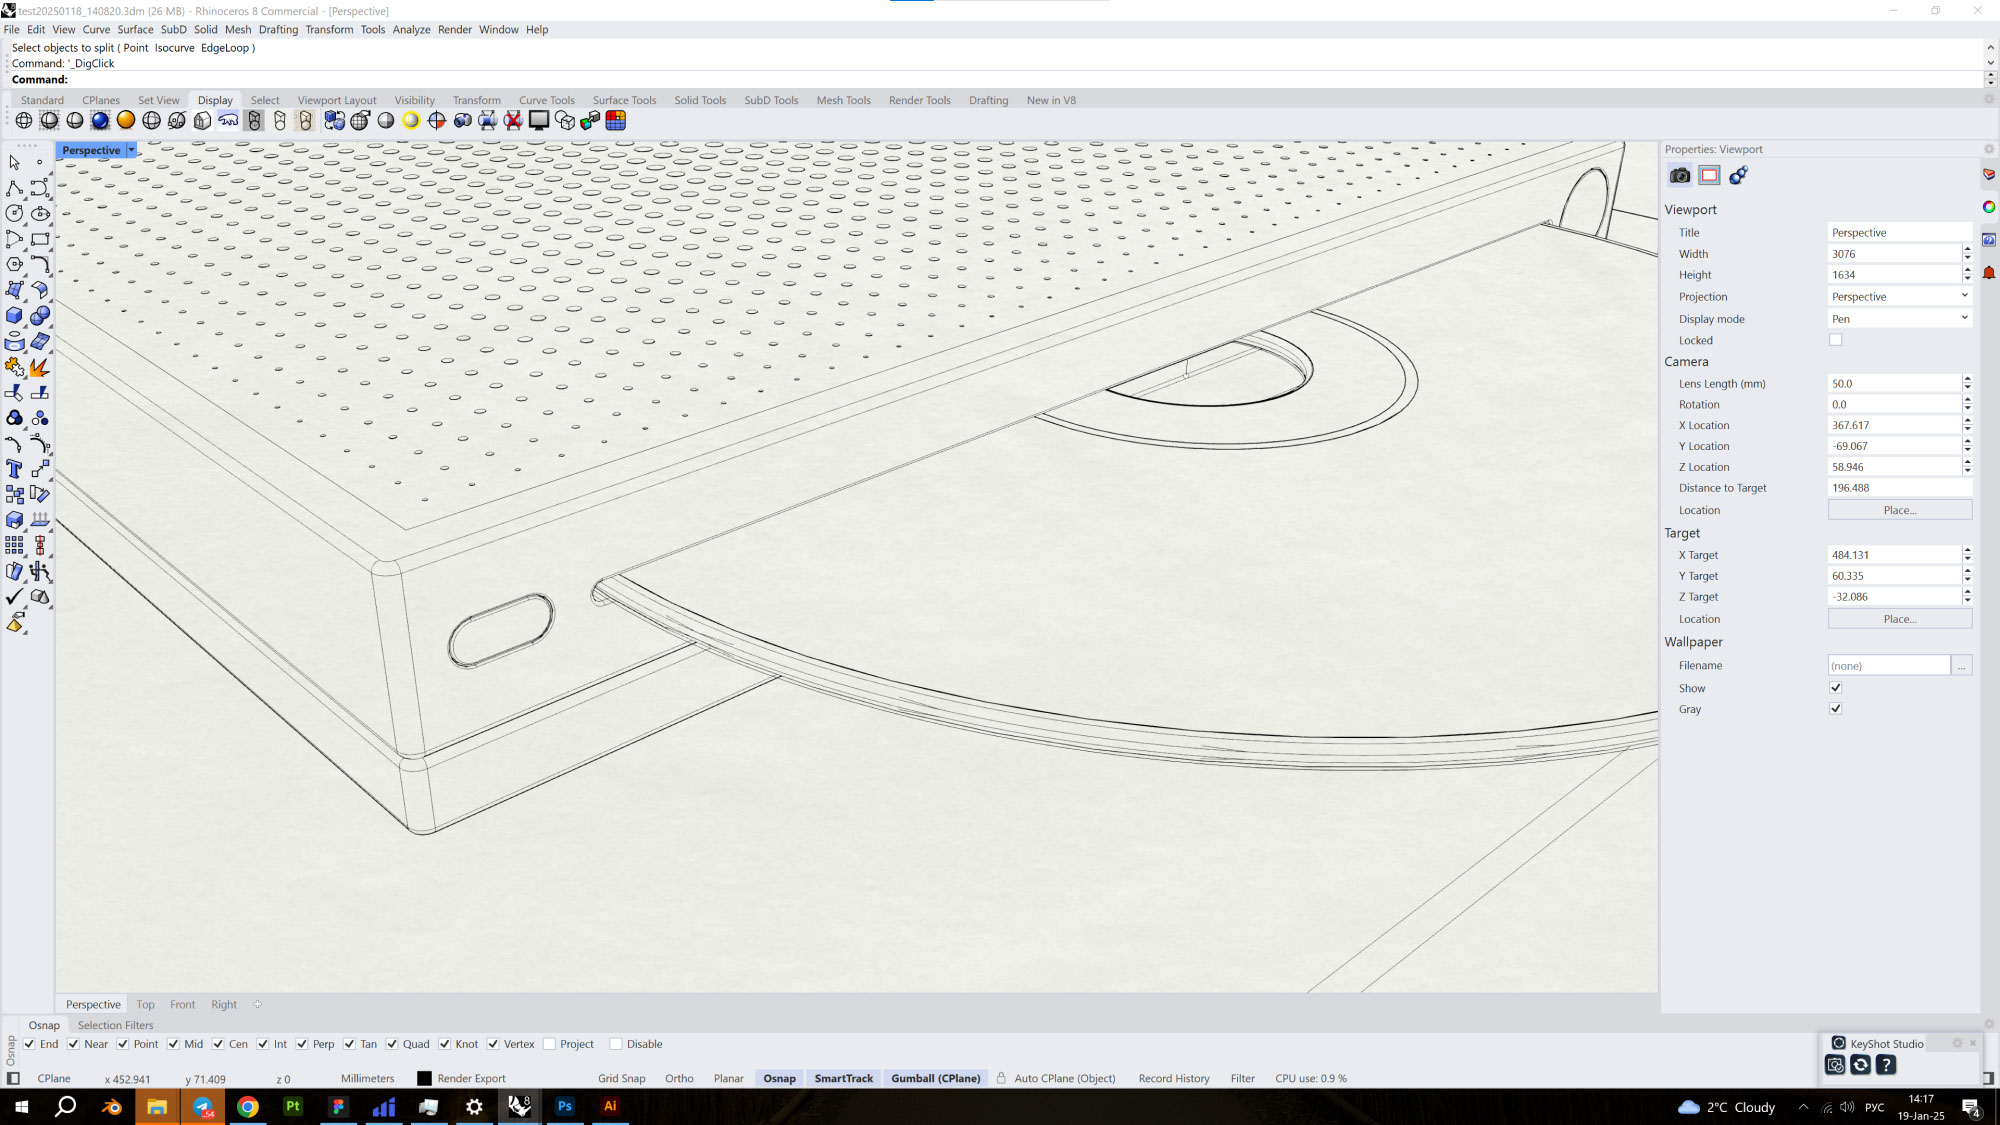Open the Material properties tab icon
Image resolution: width=2000 pixels, height=1125 pixels.
[x=1738, y=176]
